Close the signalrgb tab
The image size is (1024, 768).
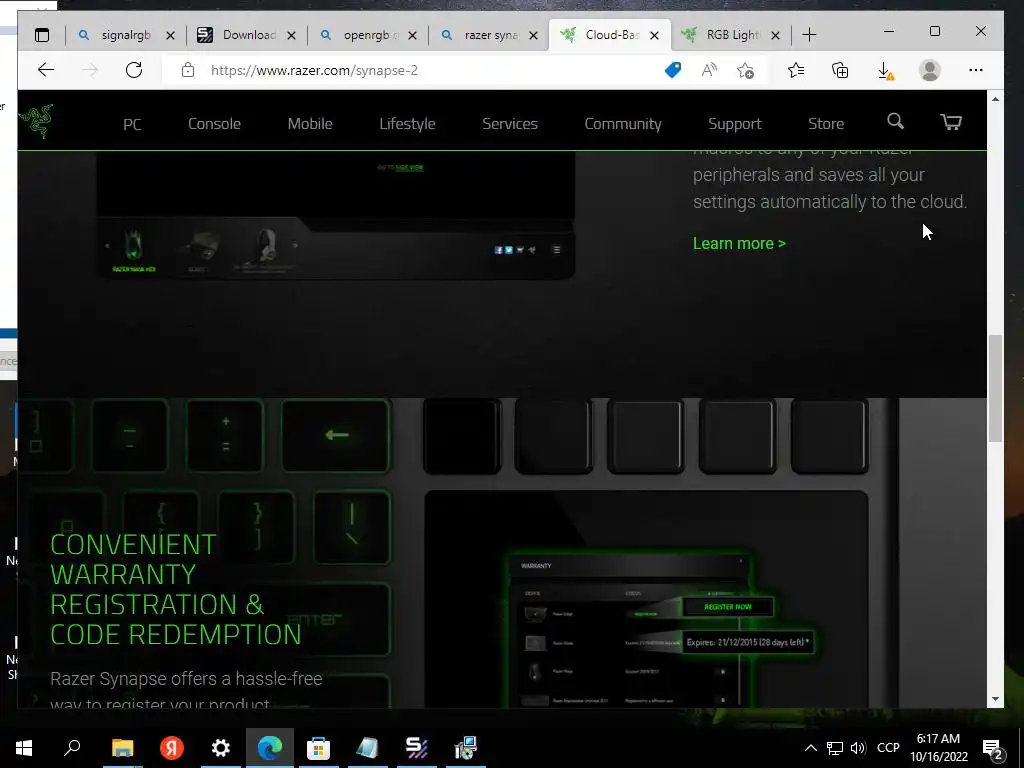coord(170,35)
